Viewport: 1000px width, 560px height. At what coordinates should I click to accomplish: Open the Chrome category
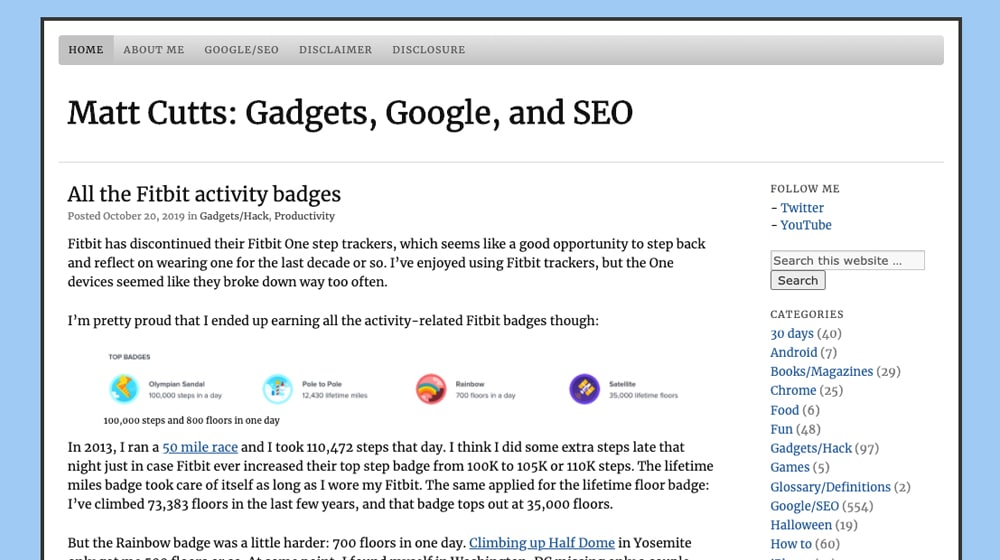[x=793, y=390]
